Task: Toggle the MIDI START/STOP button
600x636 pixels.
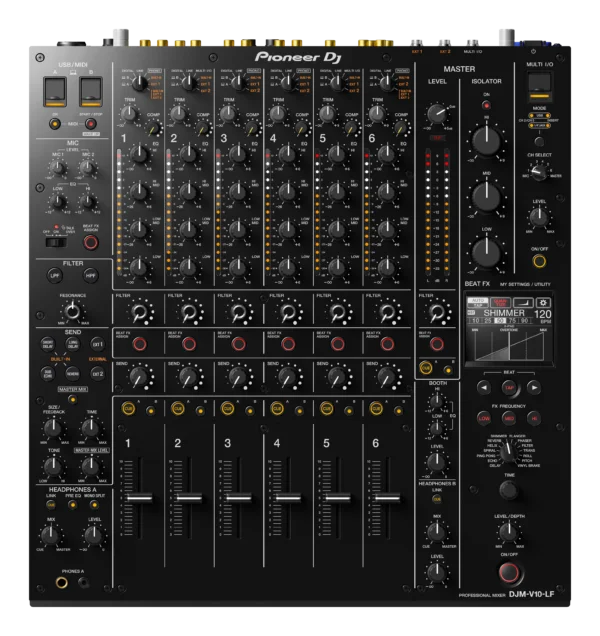Action: point(91,123)
